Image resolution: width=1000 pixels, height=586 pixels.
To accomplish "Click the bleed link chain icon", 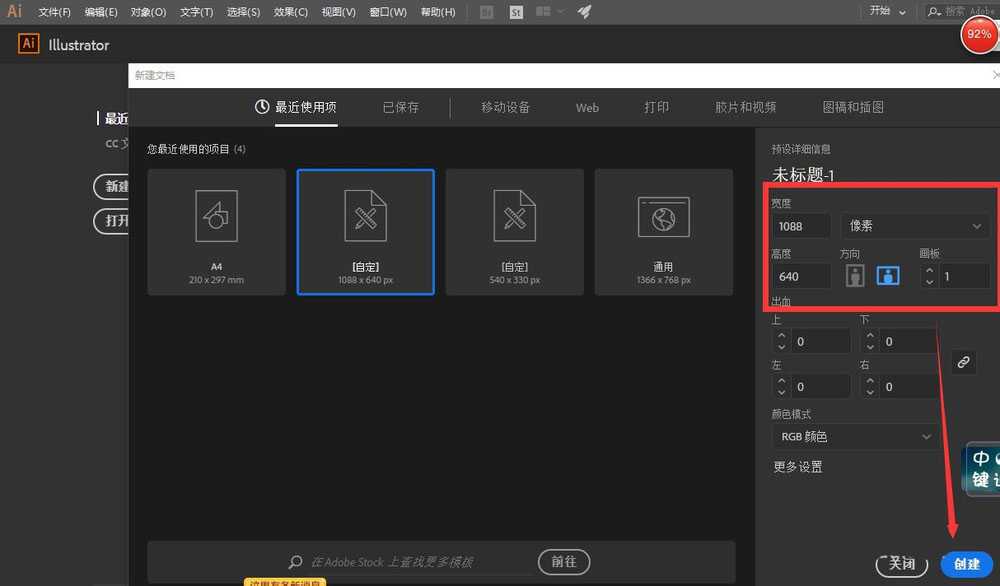I will tap(963, 362).
